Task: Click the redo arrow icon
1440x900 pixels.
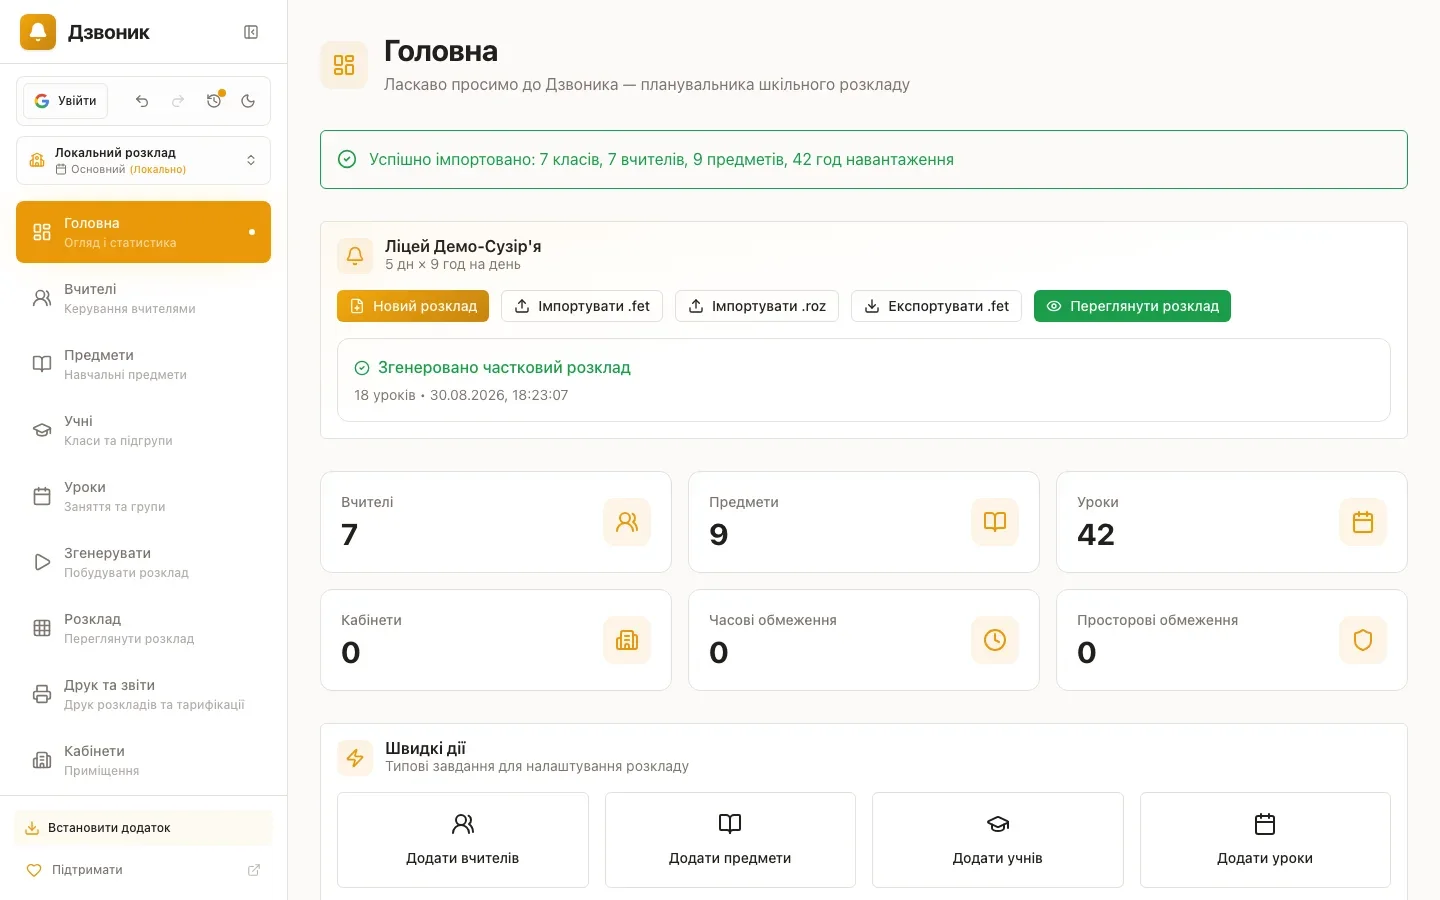Action: pyautogui.click(x=178, y=101)
